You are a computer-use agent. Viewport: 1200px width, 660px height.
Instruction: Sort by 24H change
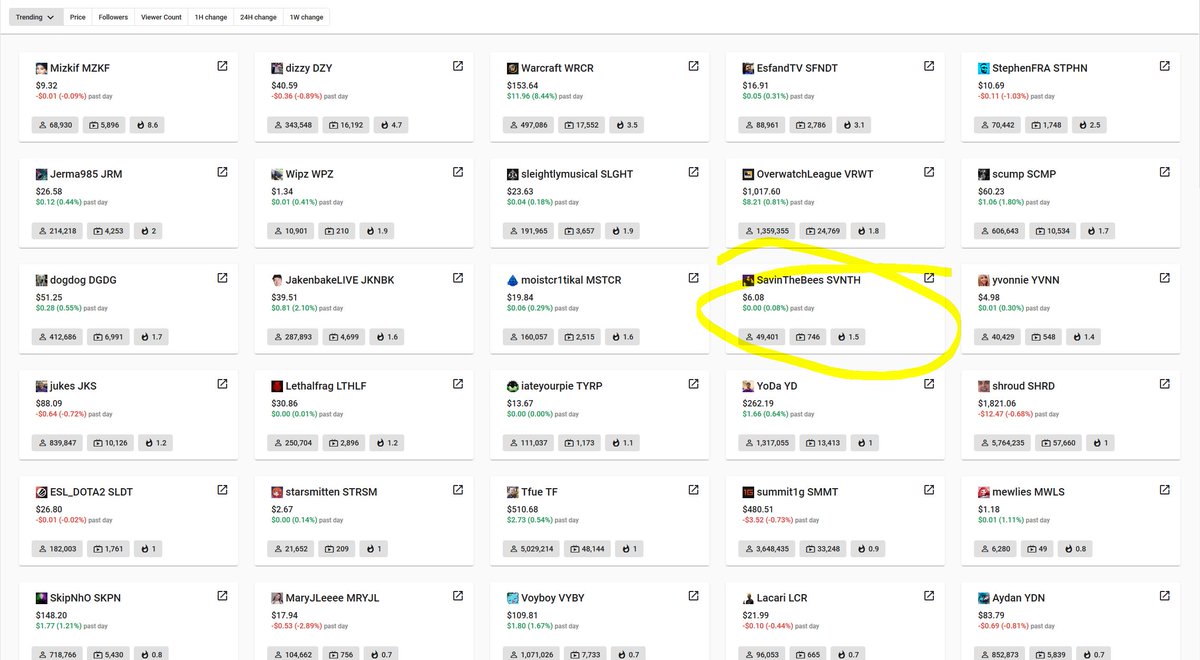pyautogui.click(x=259, y=17)
